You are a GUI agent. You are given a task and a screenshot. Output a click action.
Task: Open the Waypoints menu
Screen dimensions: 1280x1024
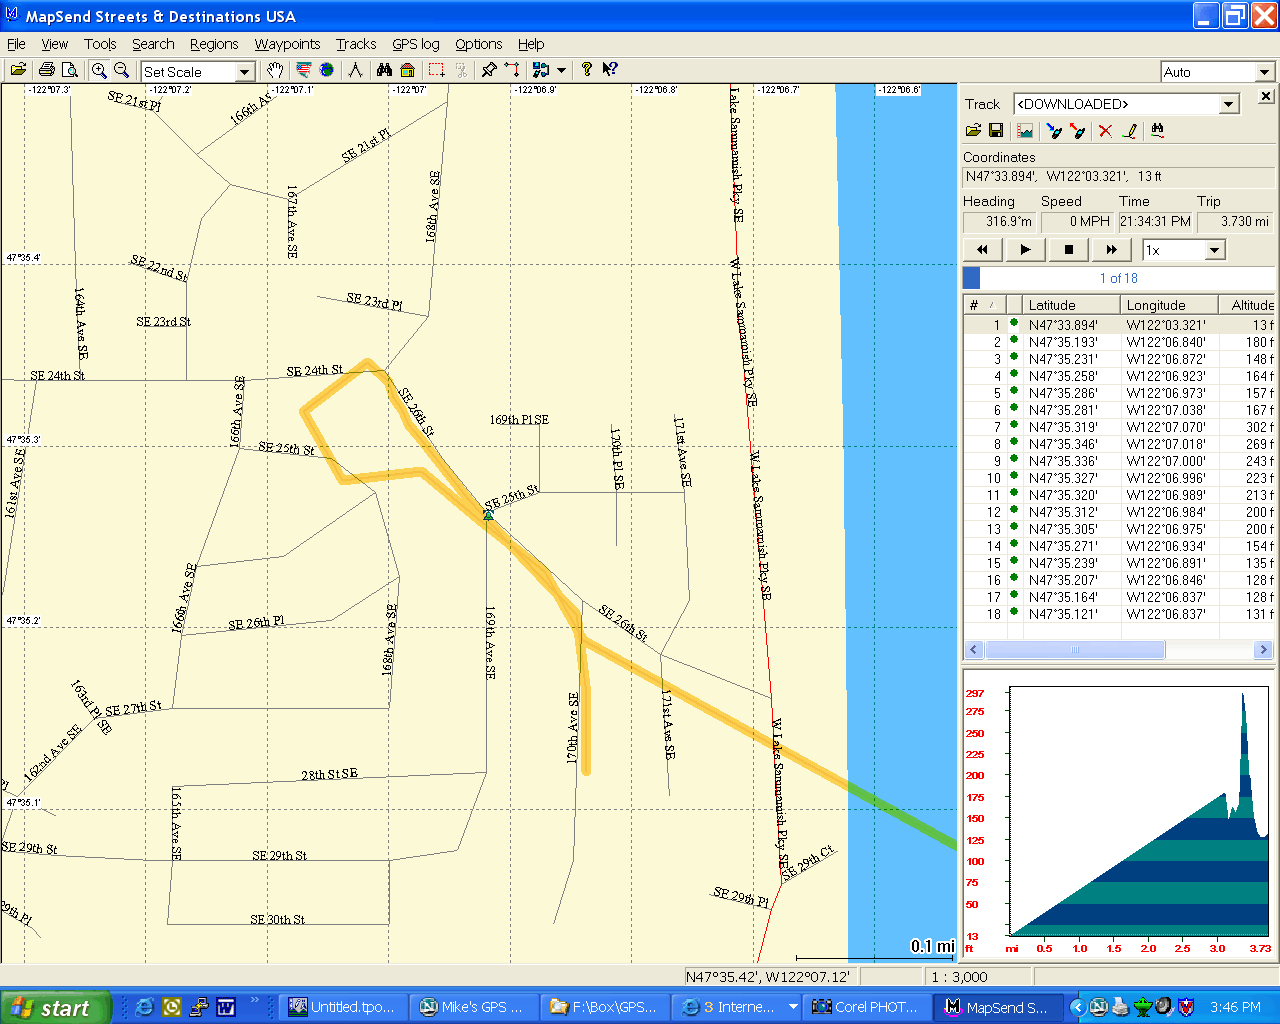pyautogui.click(x=287, y=44)
